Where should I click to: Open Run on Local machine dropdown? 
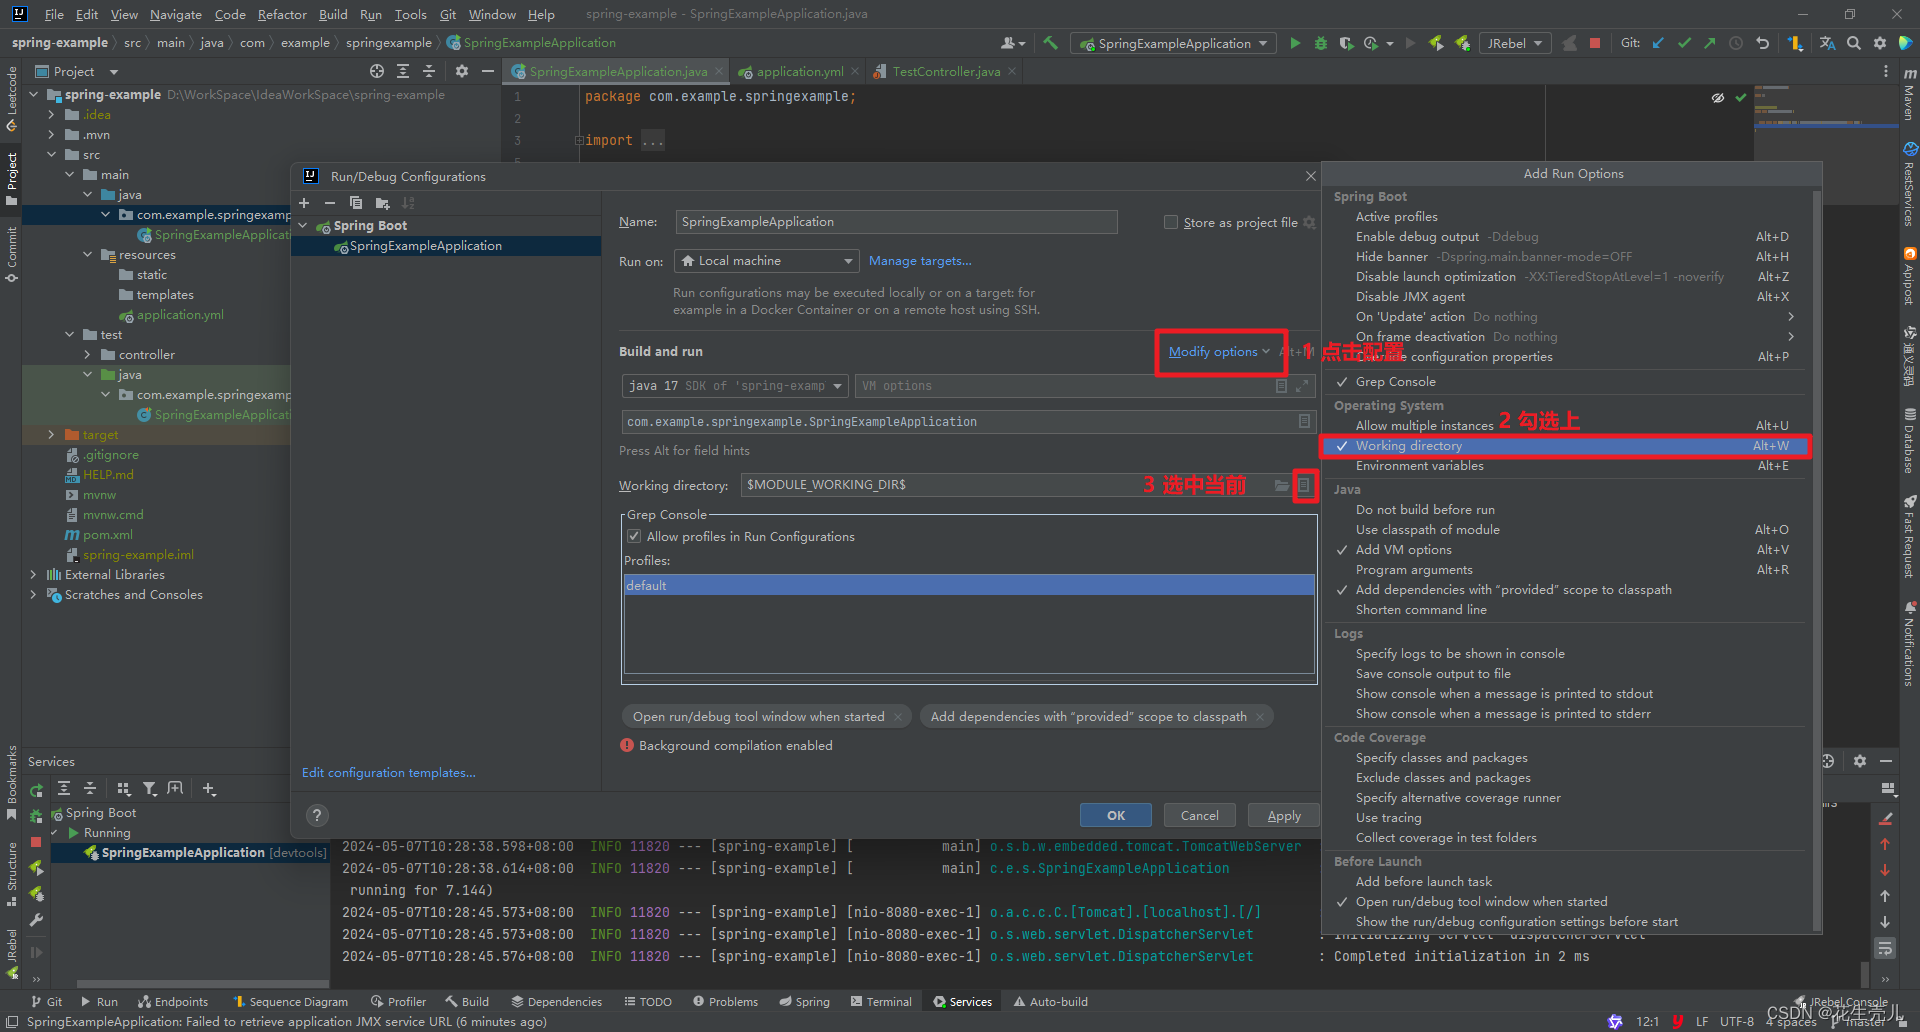pyautogui.click(x=767, y=261)
